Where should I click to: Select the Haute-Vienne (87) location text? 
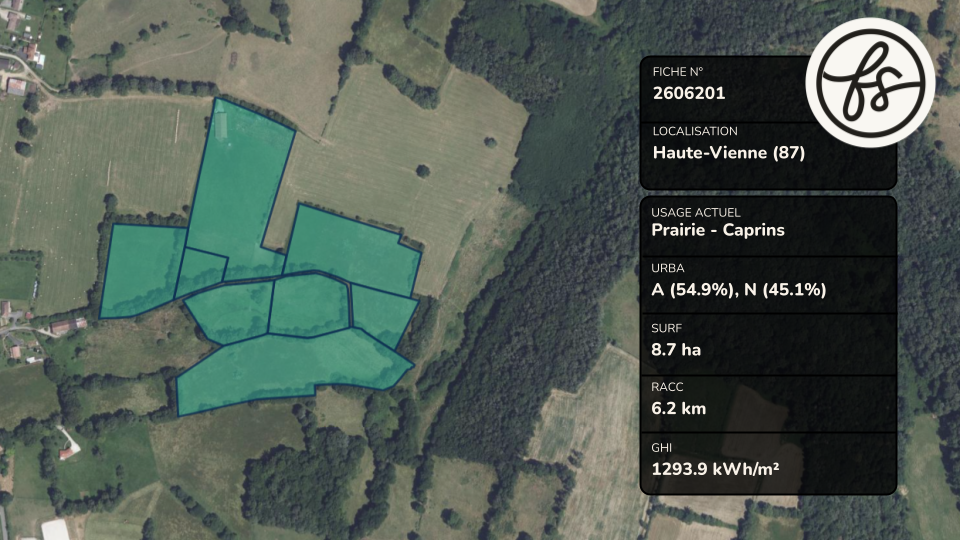(729, 152)
